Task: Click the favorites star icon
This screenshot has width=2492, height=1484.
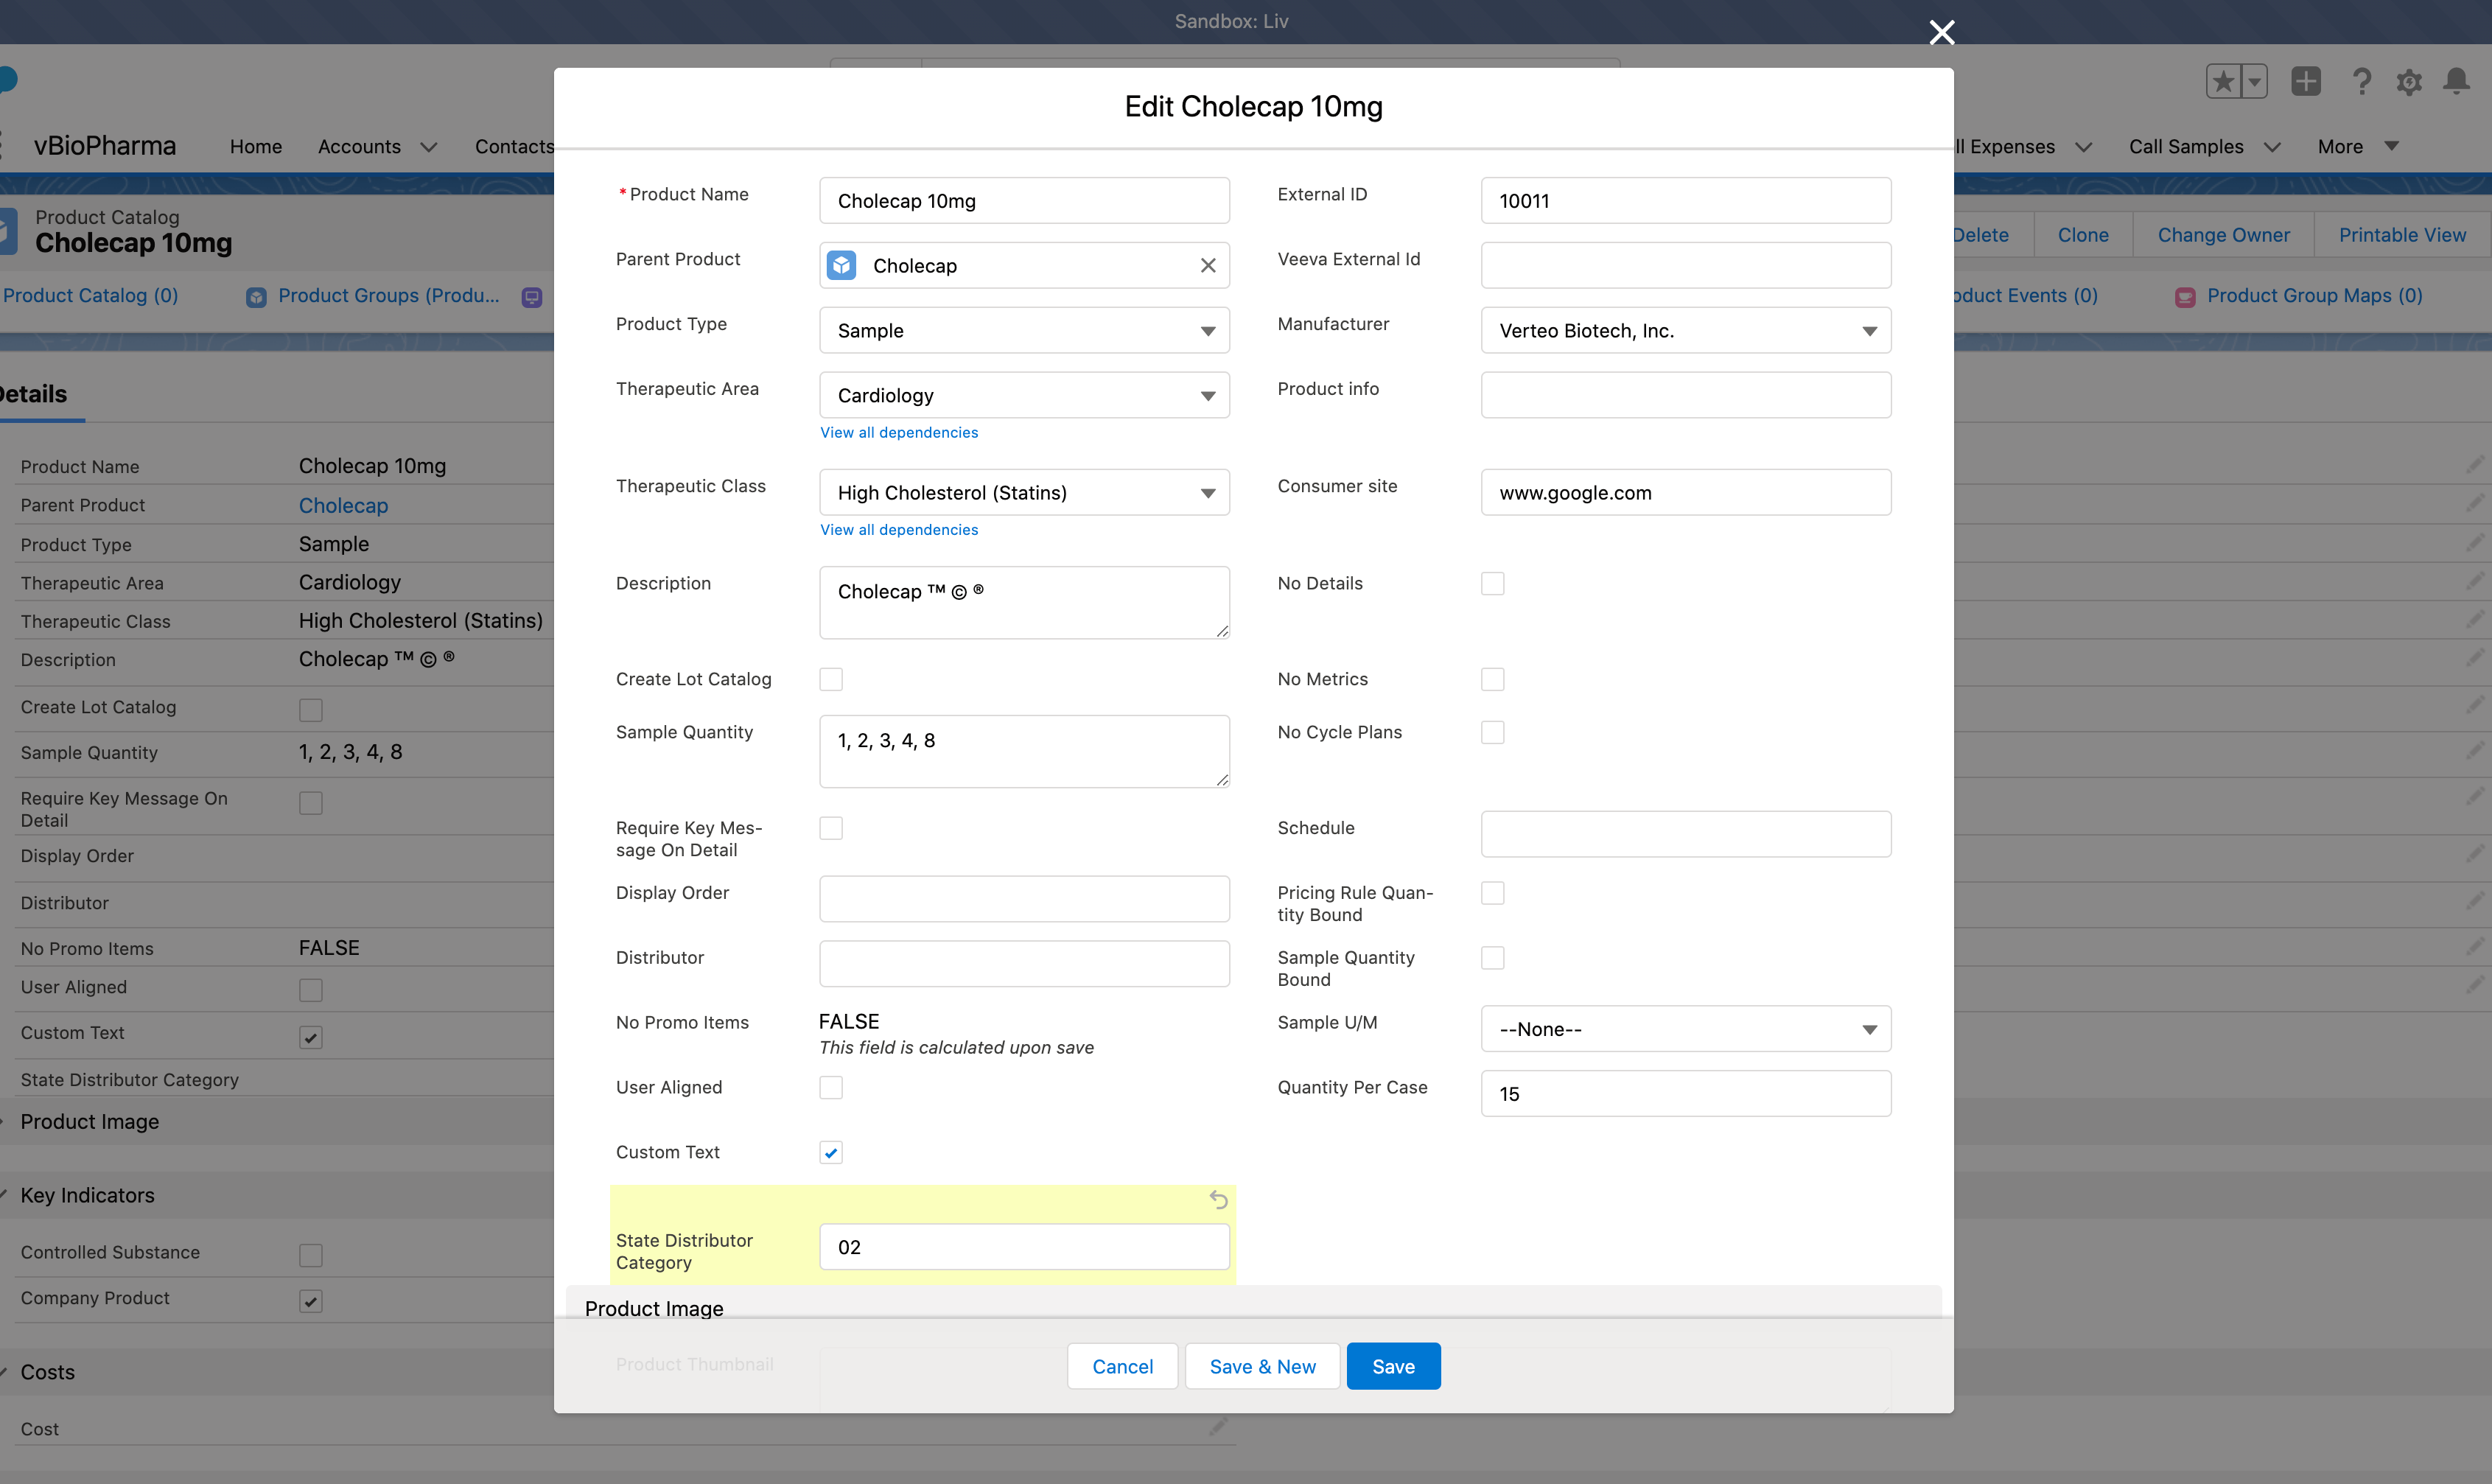Action: coord(2224,81)
